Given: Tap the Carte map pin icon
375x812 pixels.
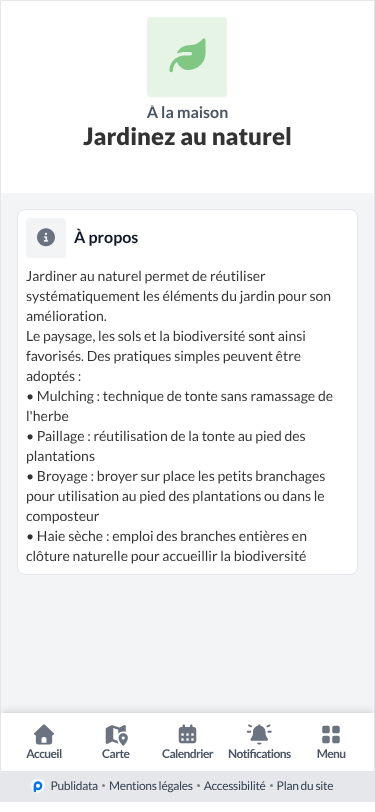Looking at the screenshot, I should coord(116,734).
